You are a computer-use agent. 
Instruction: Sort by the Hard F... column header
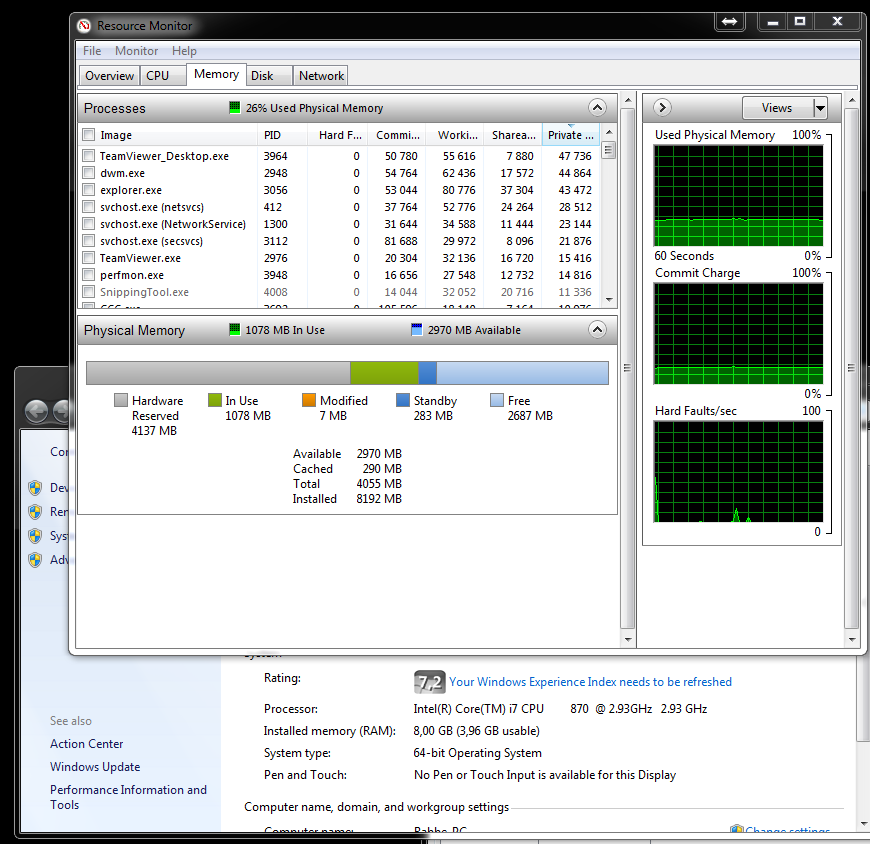pos(338,135)
